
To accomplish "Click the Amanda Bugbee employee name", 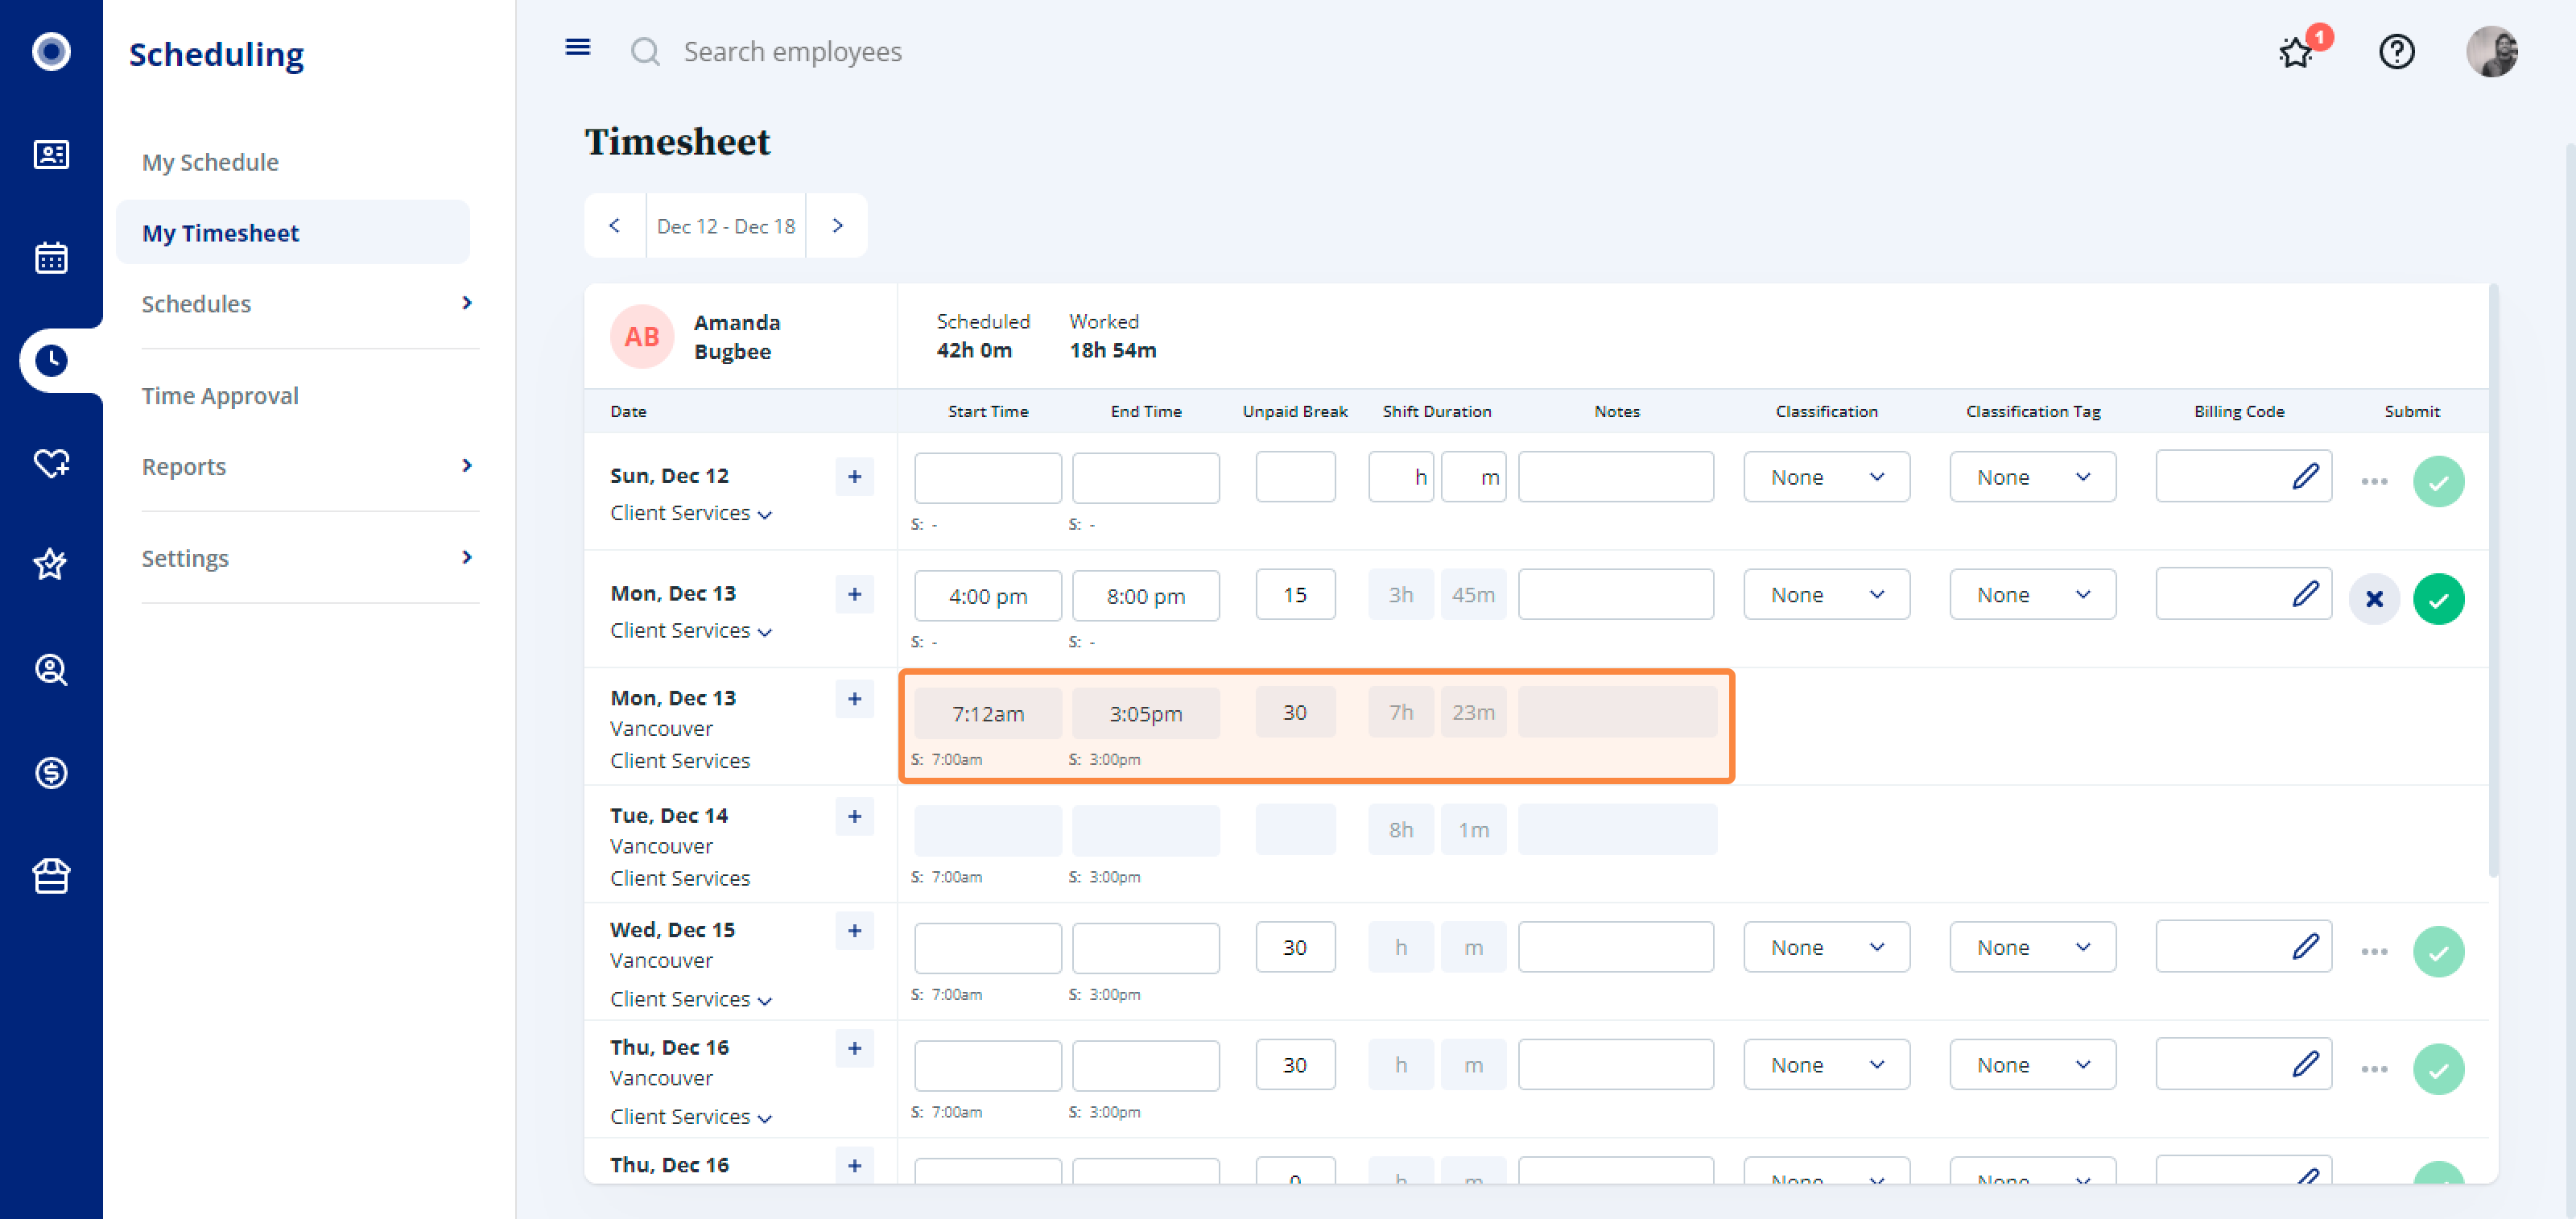I will tap(737, 337).
